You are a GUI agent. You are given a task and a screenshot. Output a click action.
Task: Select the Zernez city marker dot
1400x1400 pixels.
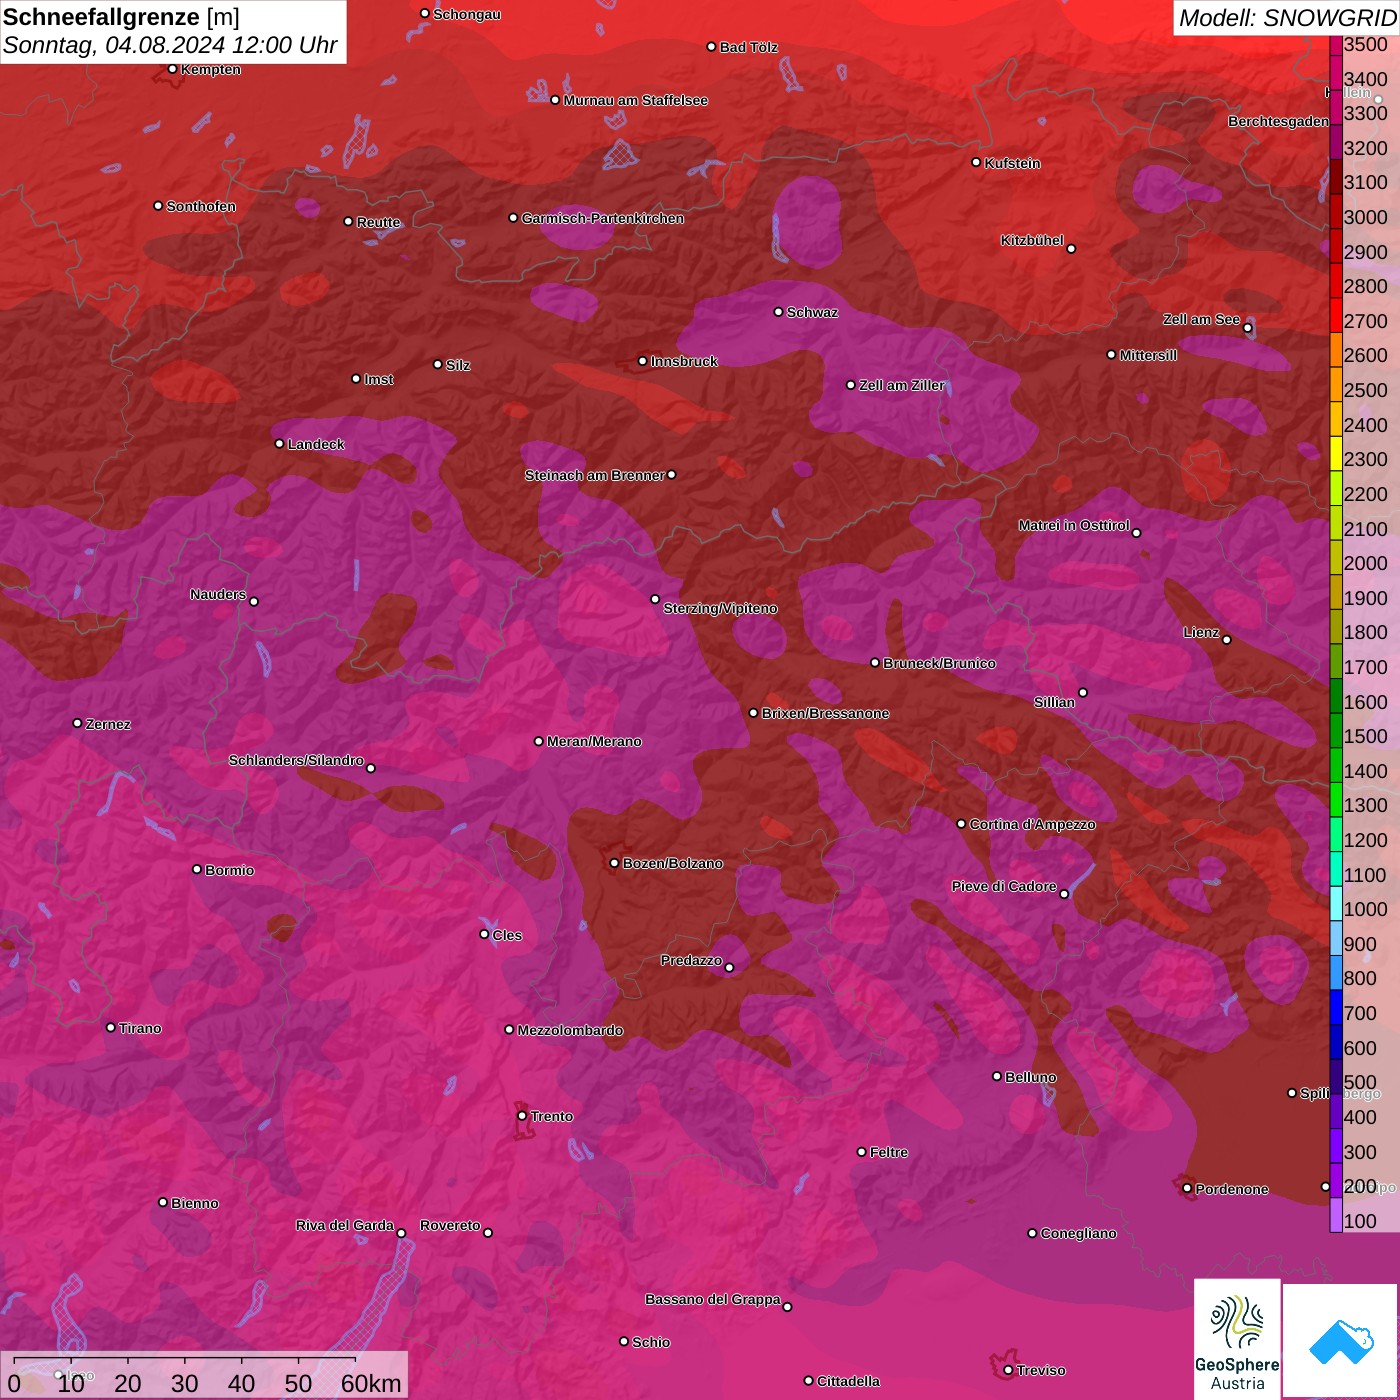coord(78,723)
